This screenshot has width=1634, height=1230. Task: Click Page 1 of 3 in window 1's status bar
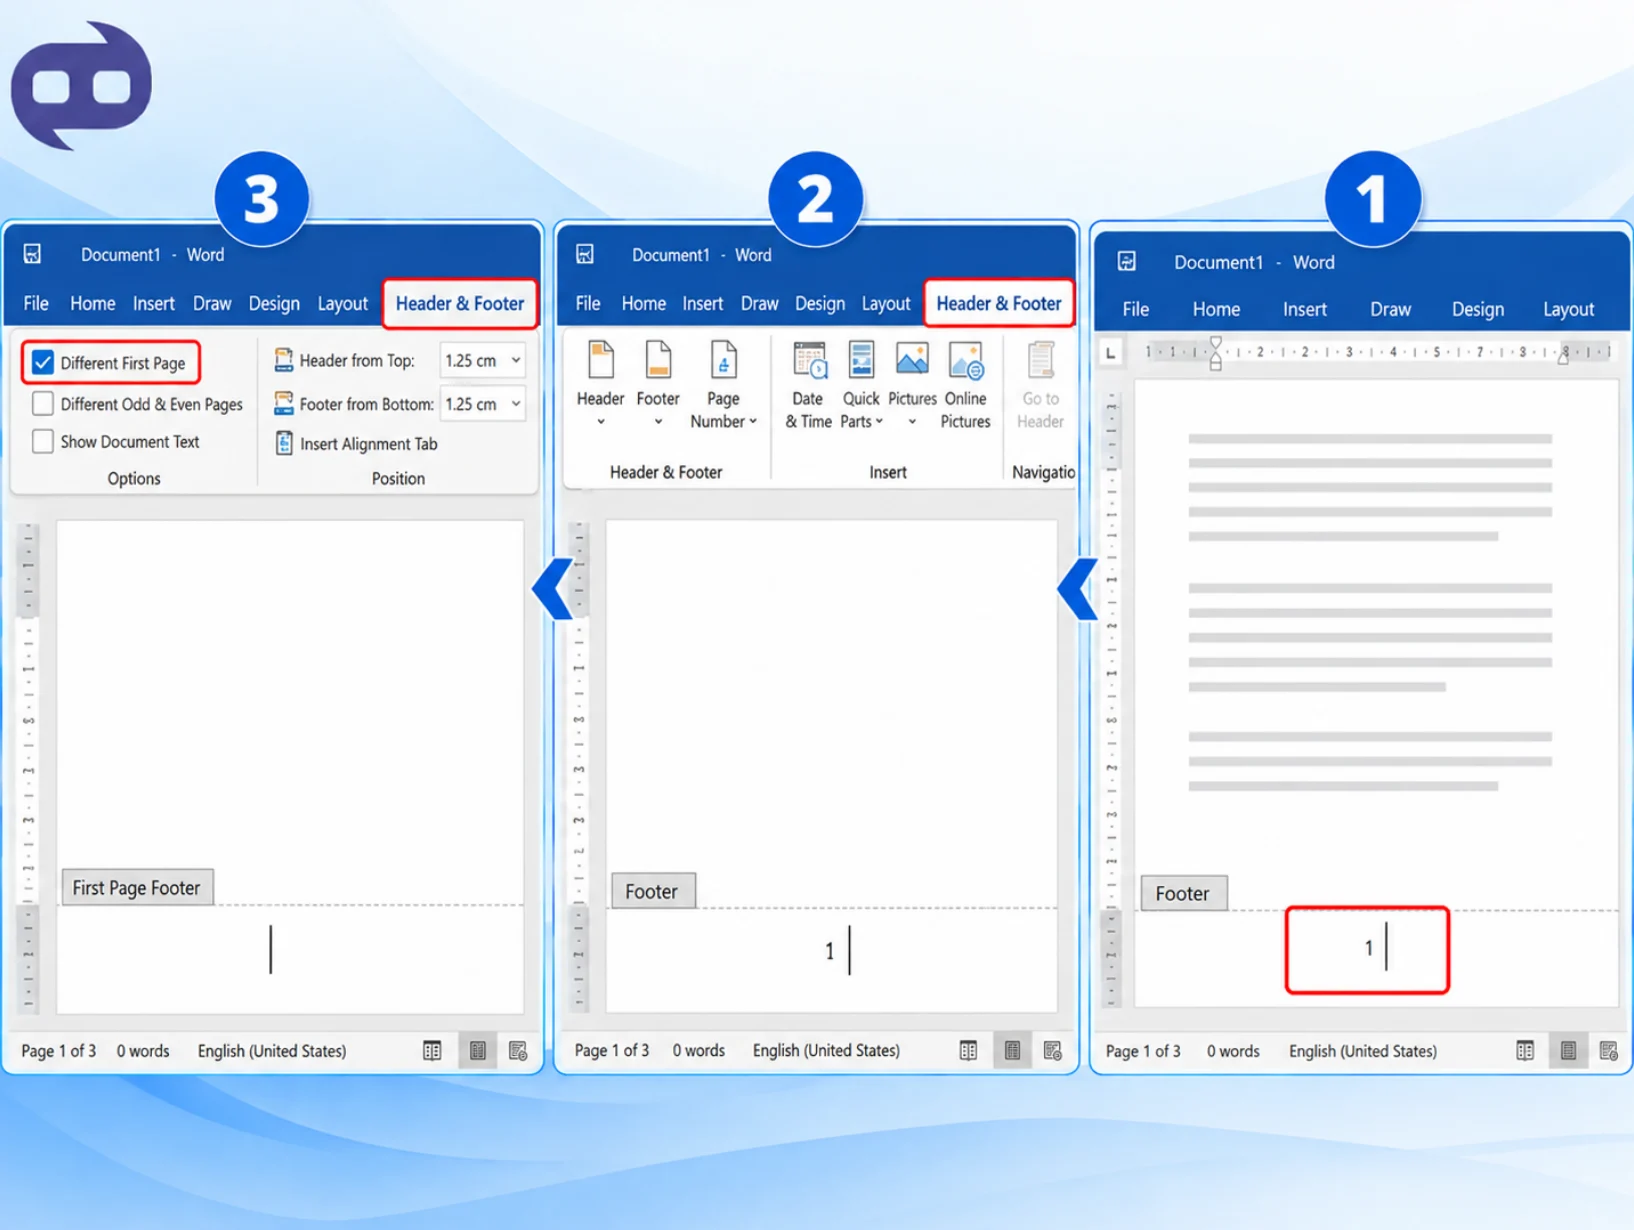1143,1051
